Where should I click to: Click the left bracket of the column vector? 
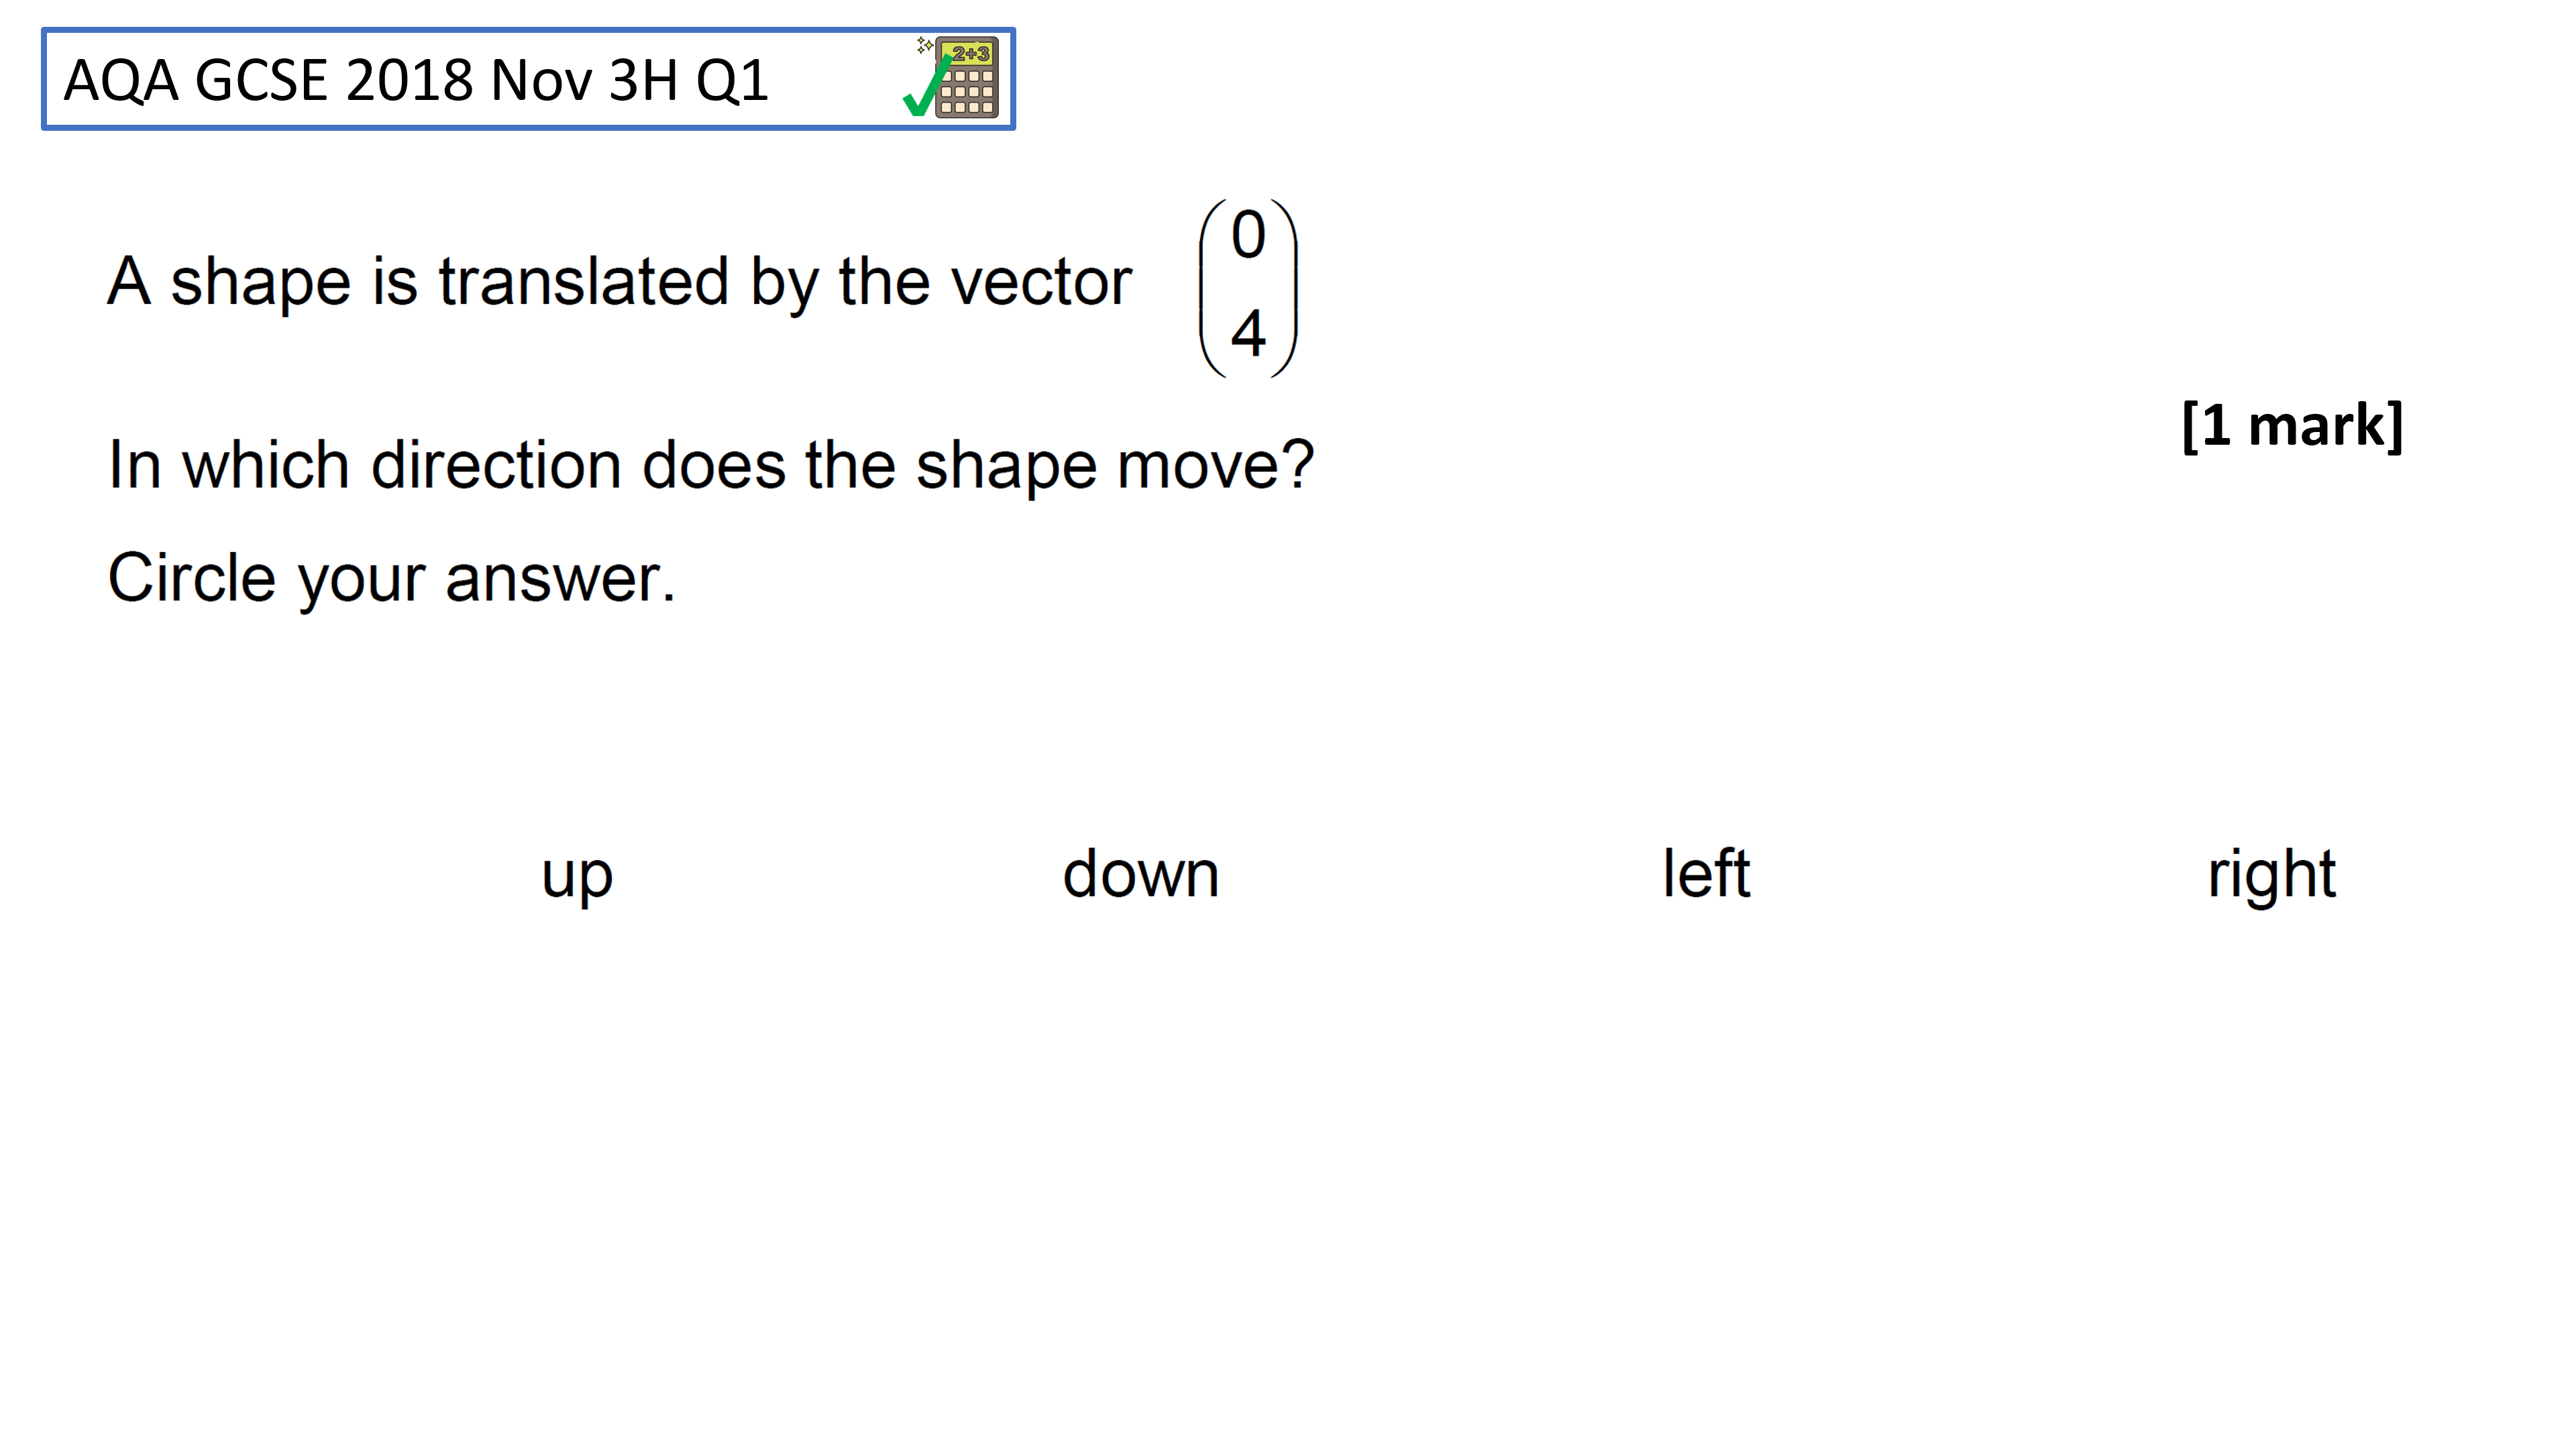[x=1211, y=288]
